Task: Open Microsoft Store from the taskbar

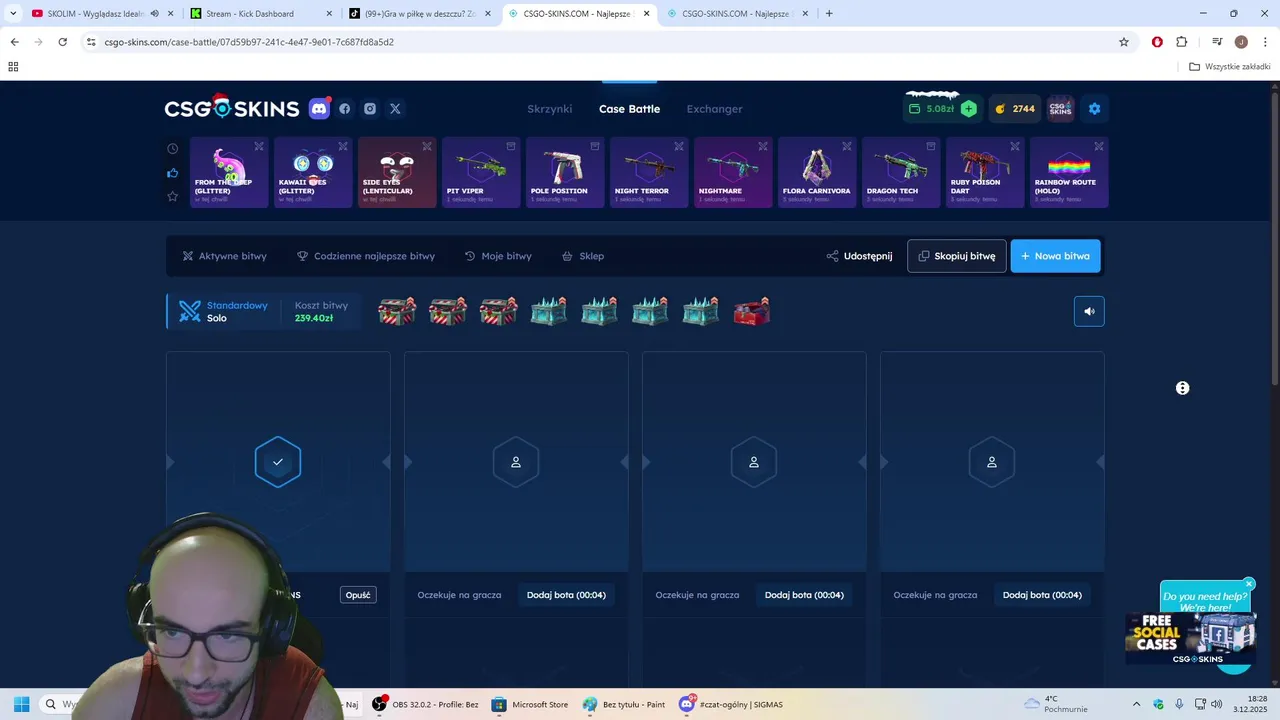Action: [x=529, y=704]
